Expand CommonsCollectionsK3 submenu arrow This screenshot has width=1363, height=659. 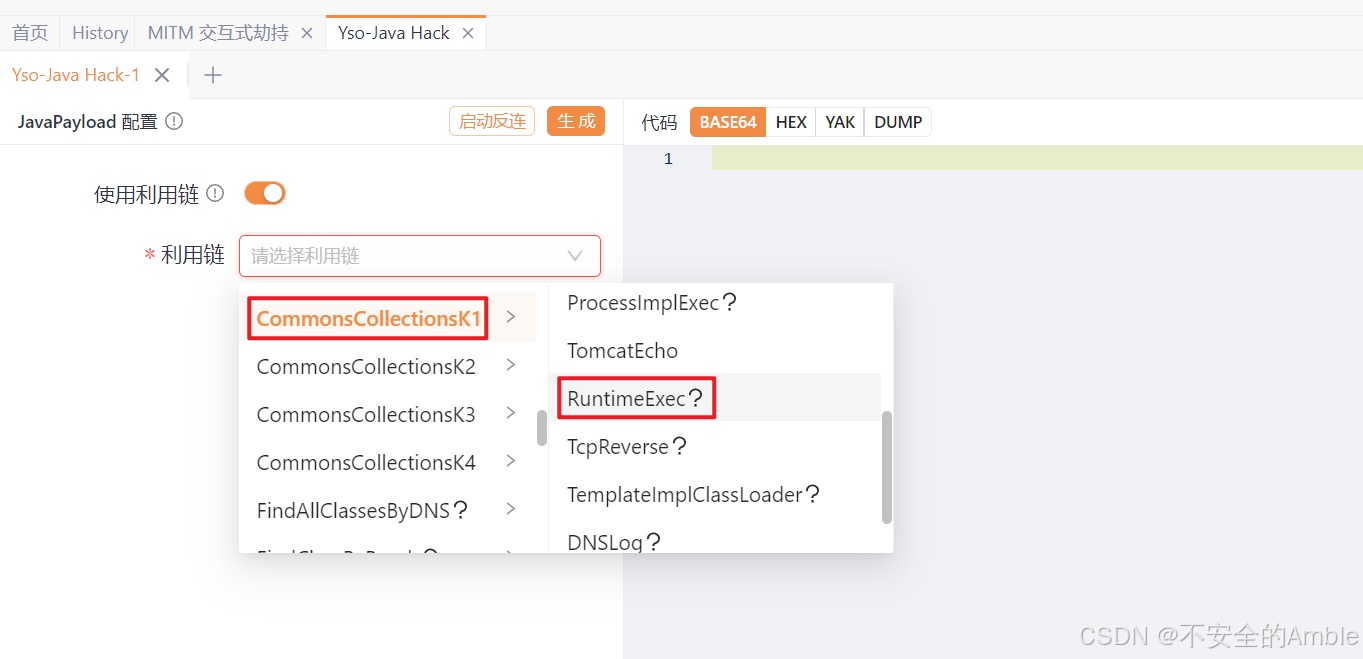click(511, 413)
